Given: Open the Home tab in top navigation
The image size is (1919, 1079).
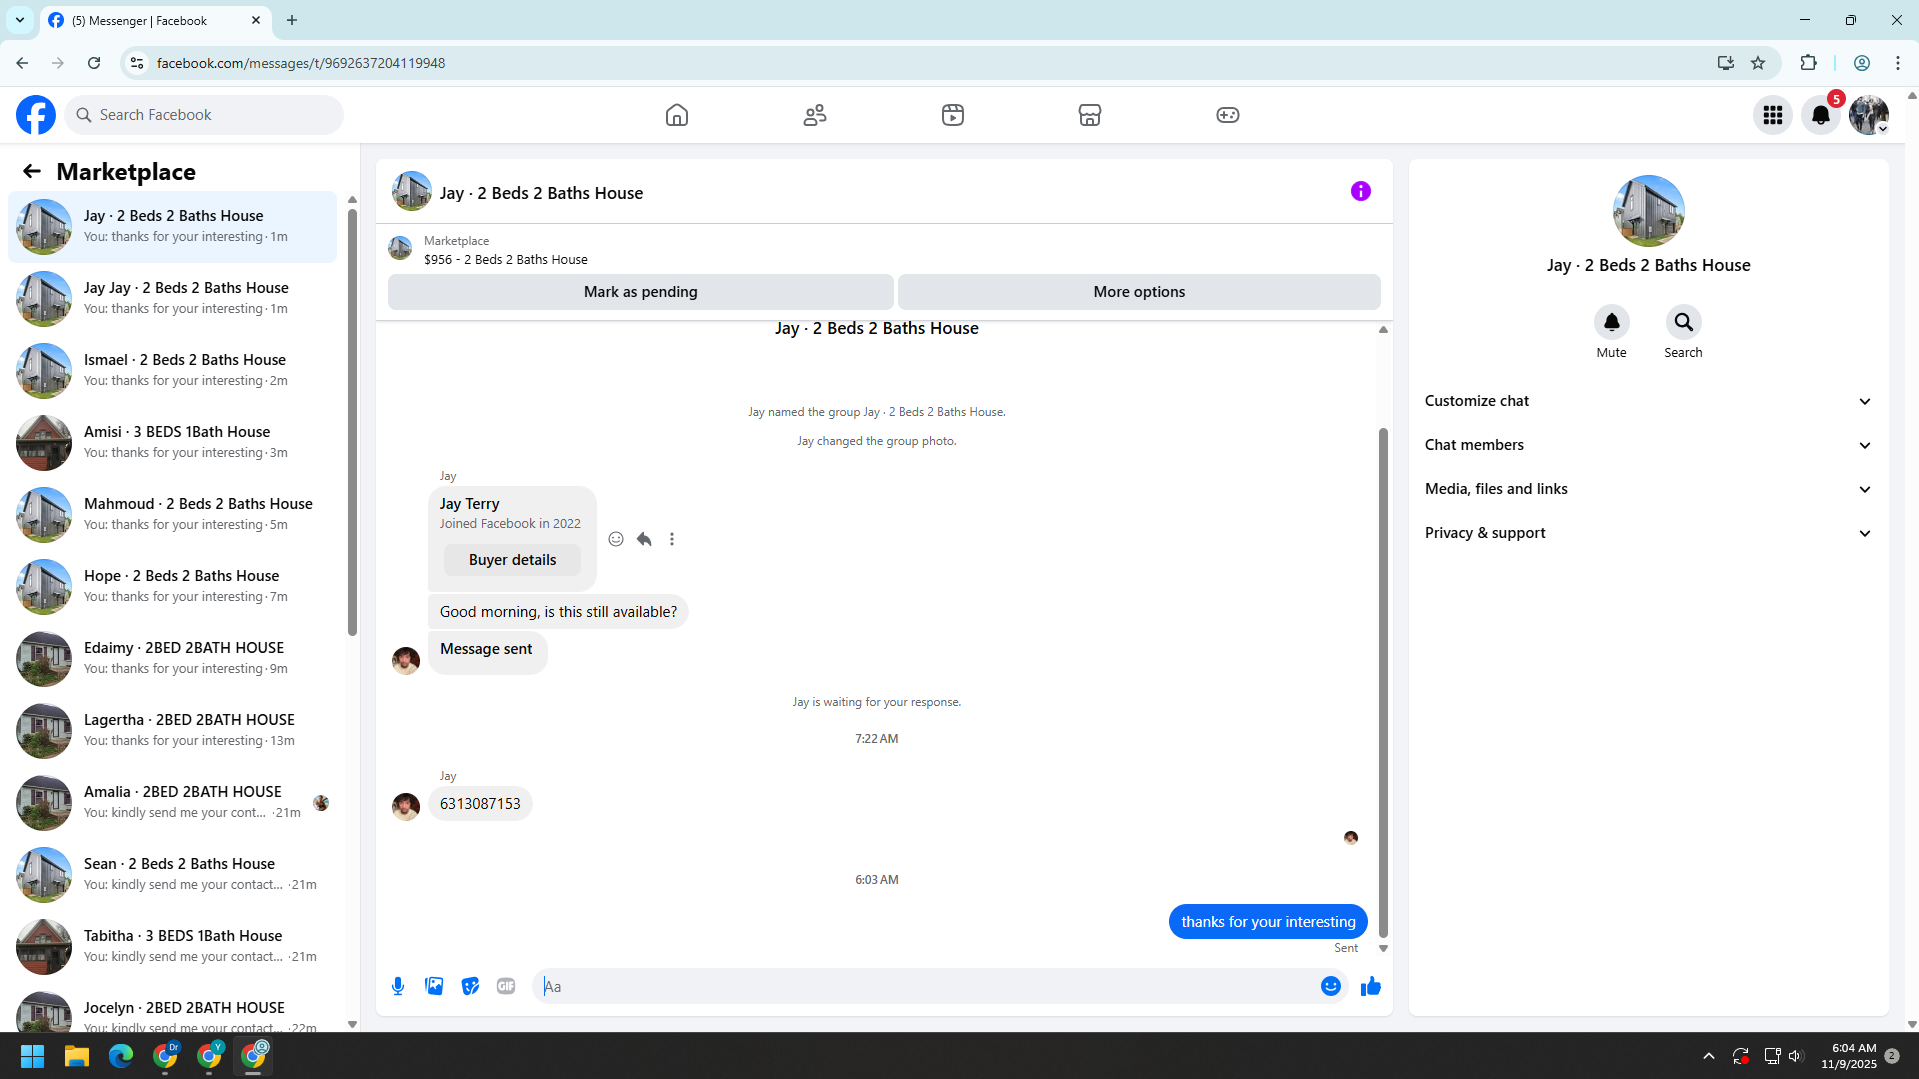Looking at the screenshot, I should point(677,115).
